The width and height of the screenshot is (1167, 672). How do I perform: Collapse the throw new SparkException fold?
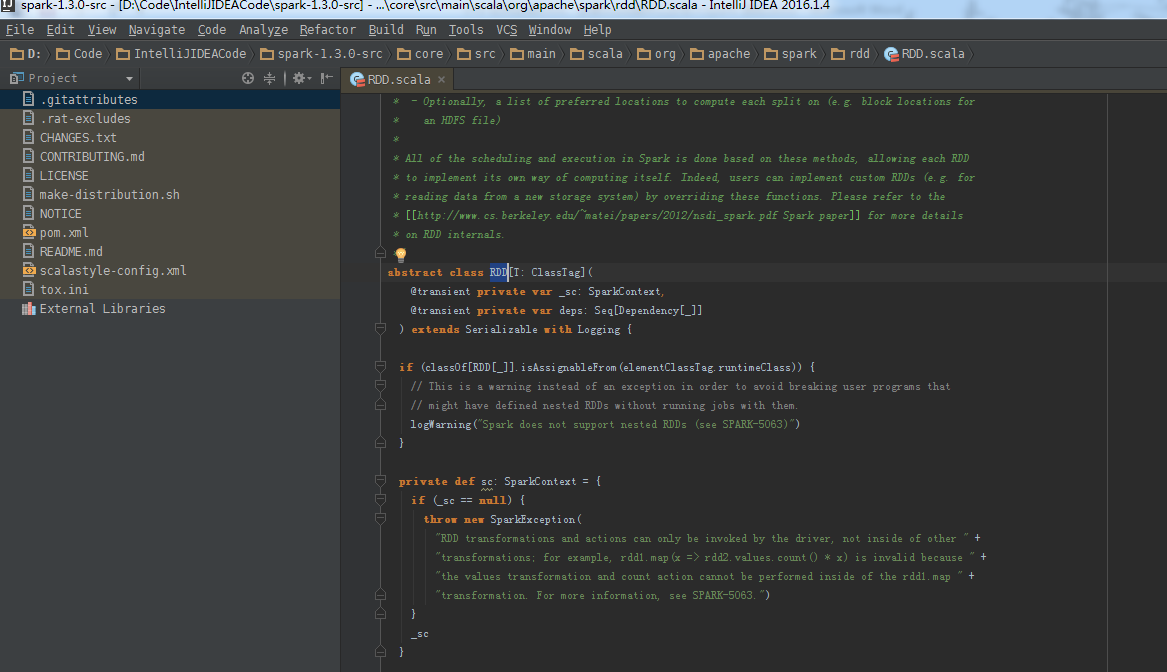point(380,518)
